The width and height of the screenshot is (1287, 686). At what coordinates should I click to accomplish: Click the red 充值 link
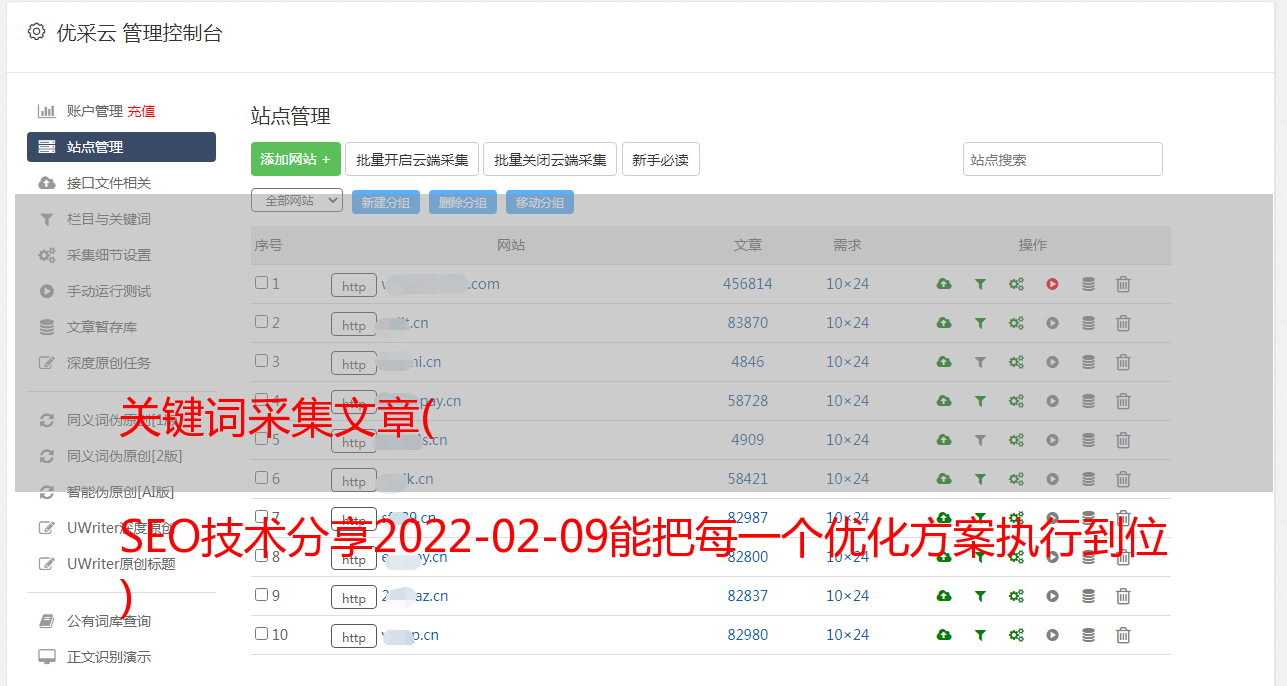[141, 111]
